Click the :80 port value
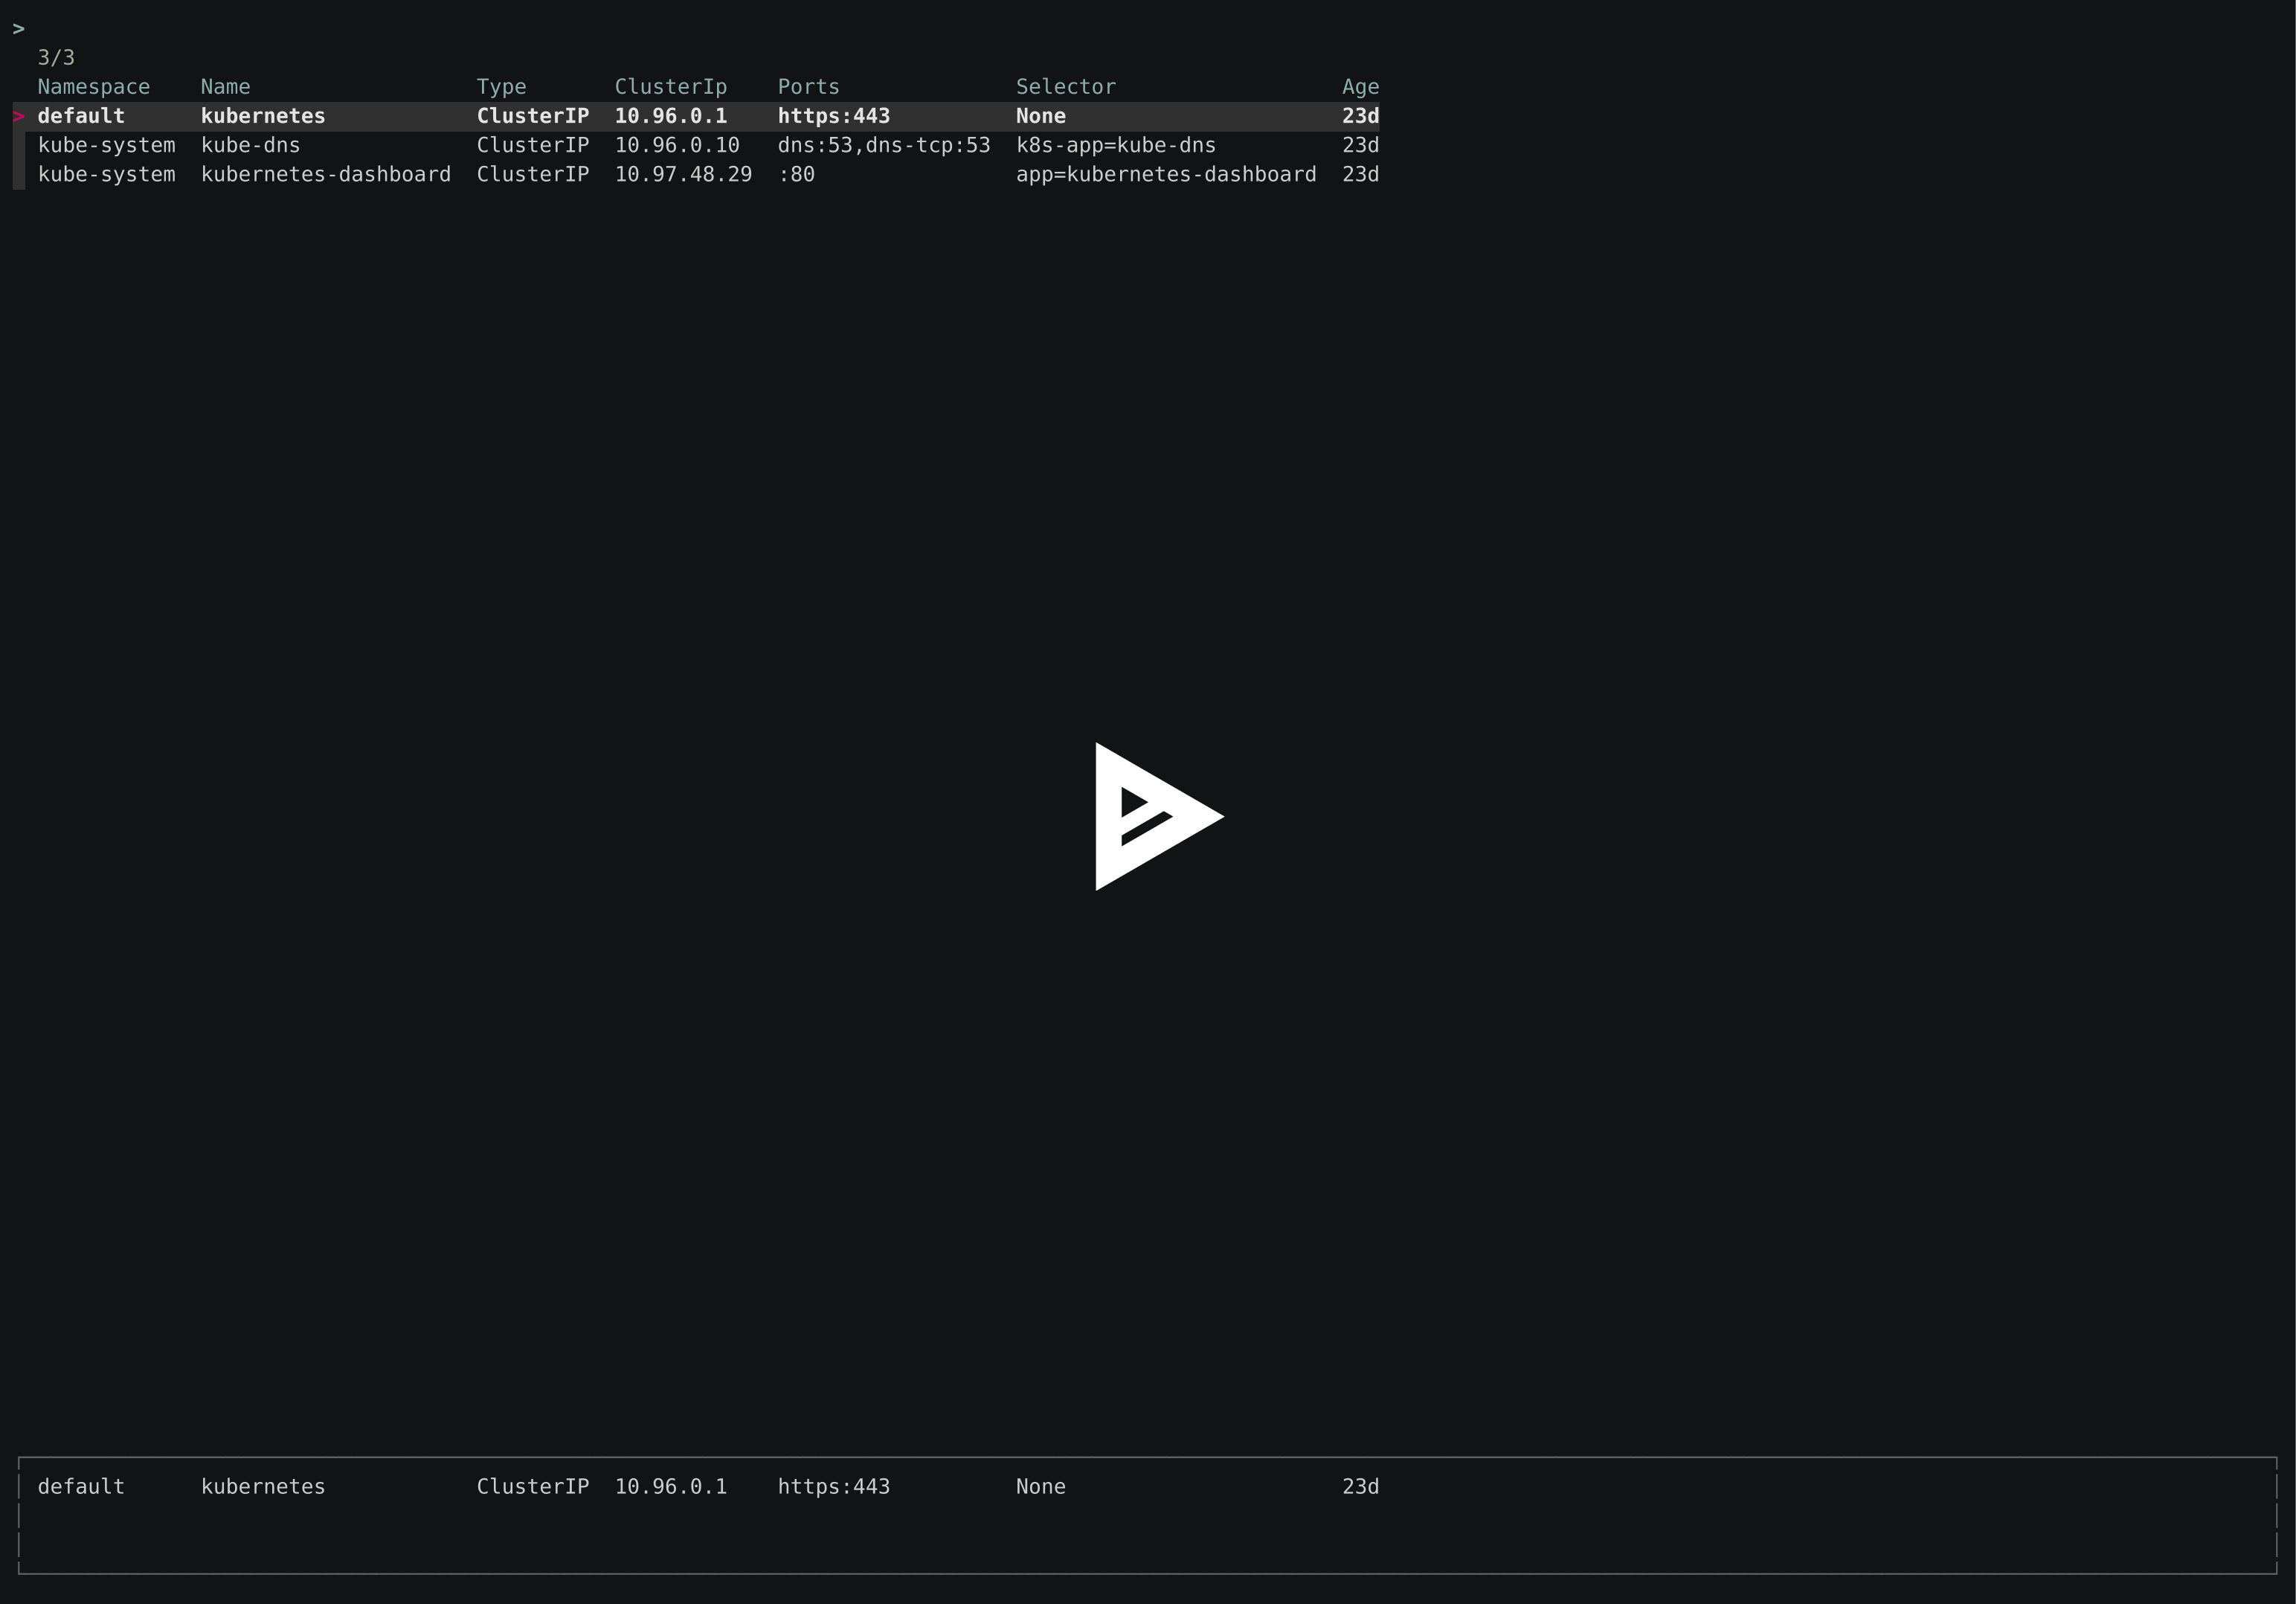The width and height of the screenshot is (2296, 1604). point(797,174)
